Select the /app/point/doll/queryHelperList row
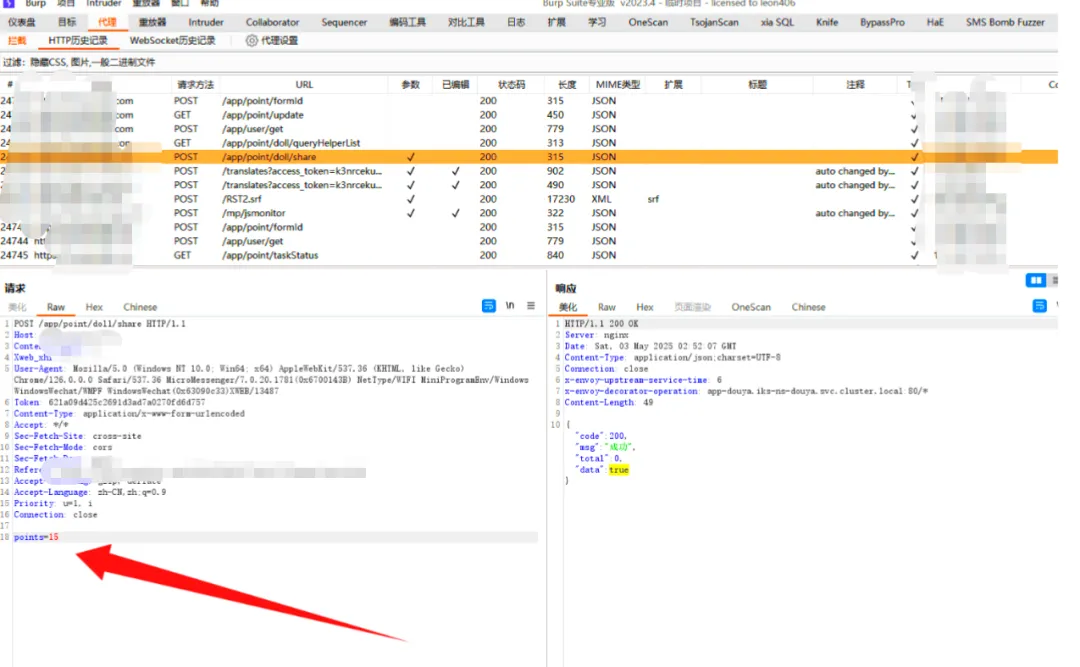 529,143
